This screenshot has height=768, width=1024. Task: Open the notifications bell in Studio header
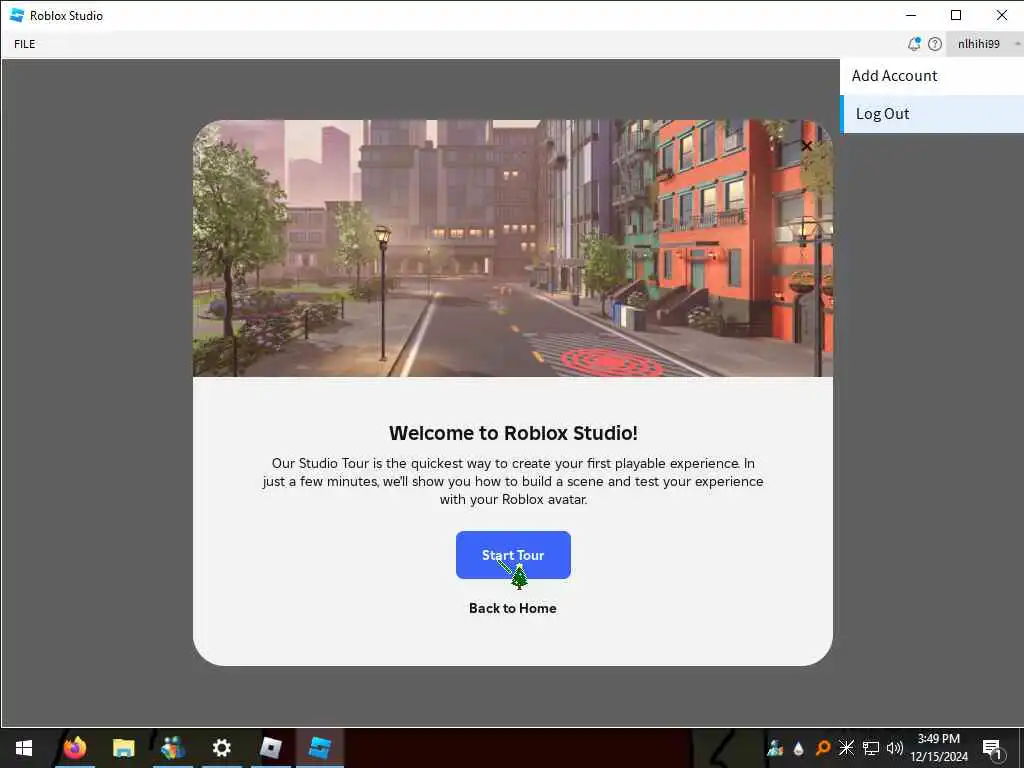click(x=914, y=44)
